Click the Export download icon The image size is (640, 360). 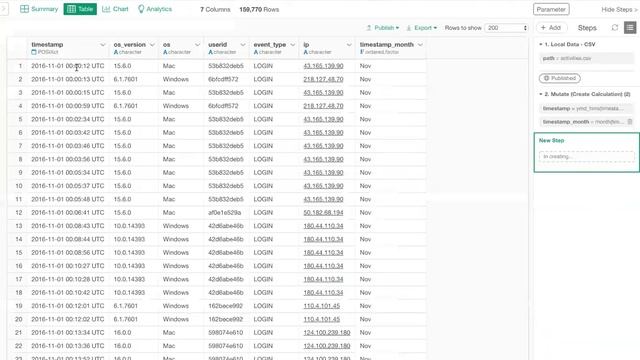click(x=409, y=28)
